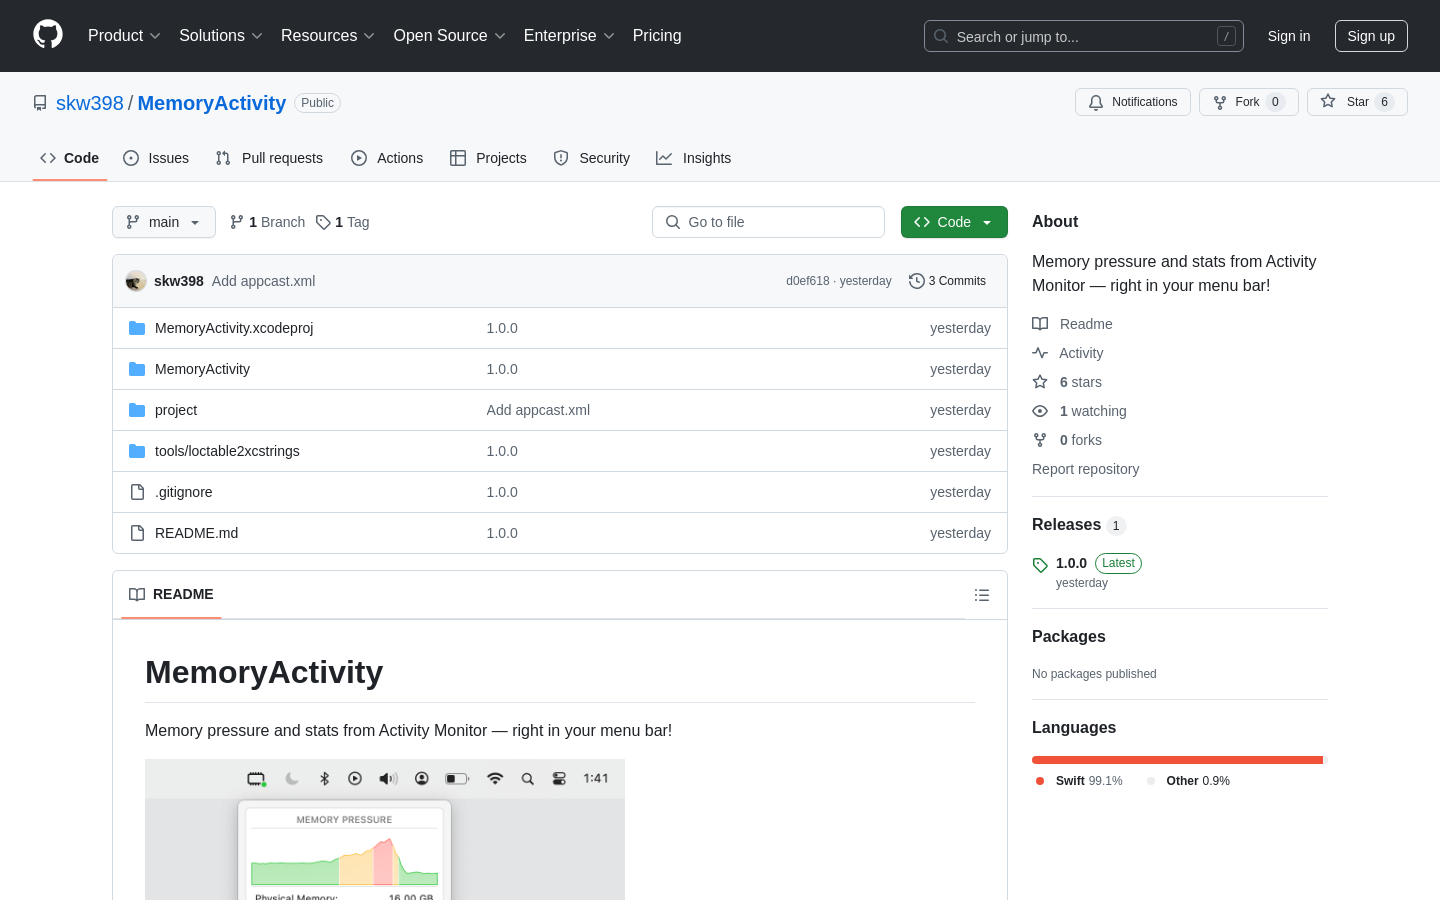Screen dimensions: 1440x900
Task: Fork the repository
Action: coord(1248,102)
